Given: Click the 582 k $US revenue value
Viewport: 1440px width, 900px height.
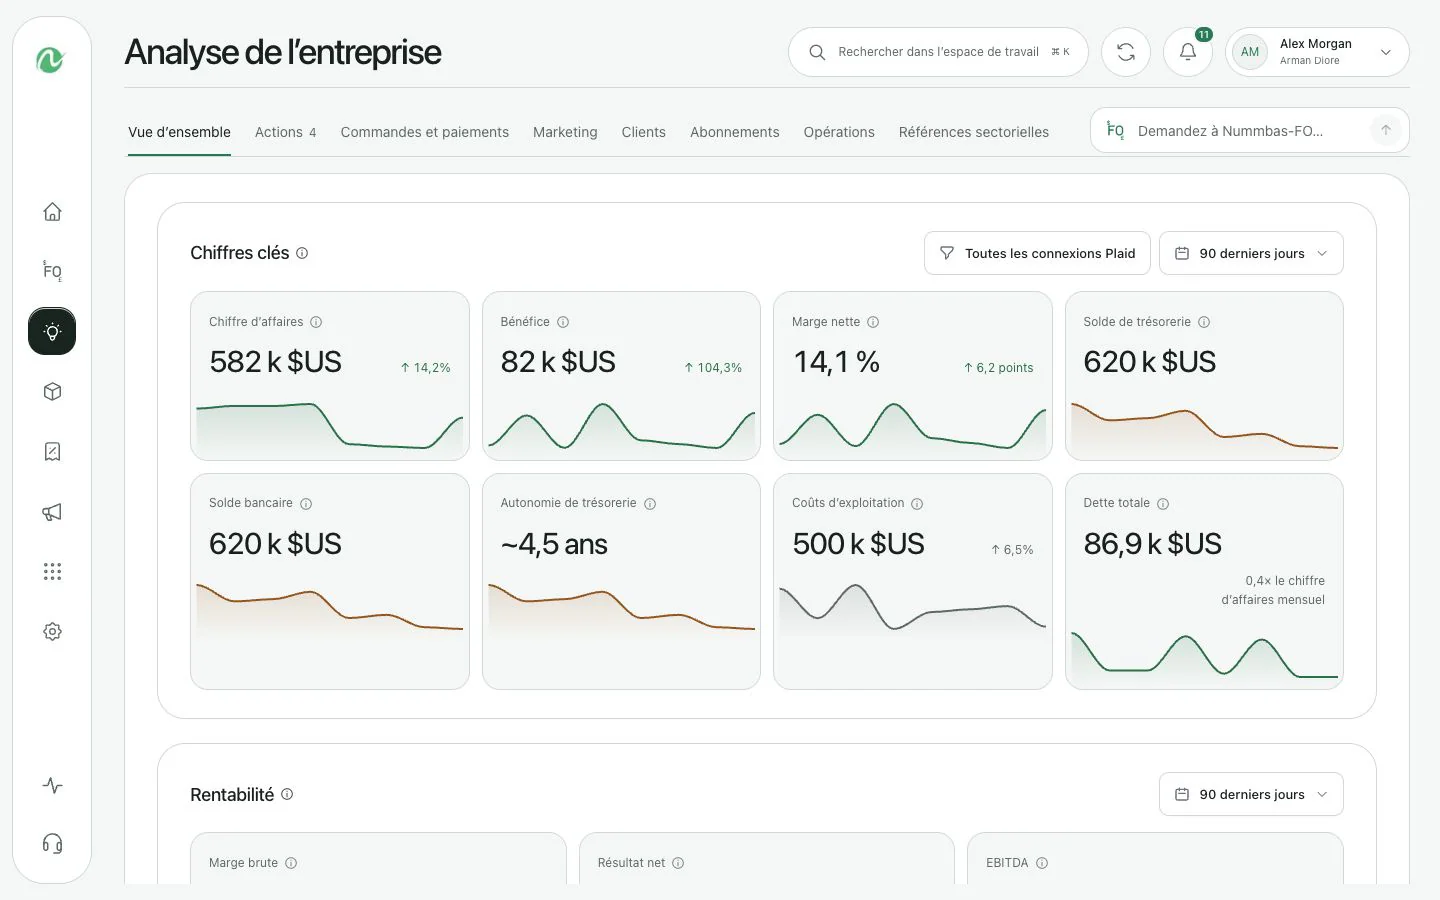Looking at the screenshot, I should tap(275, 362).
